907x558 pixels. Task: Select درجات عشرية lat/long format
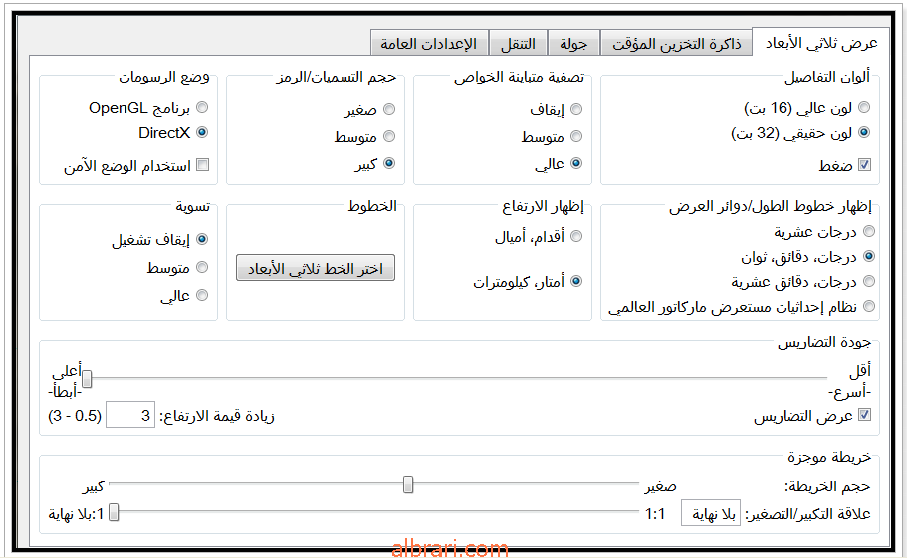869,232
